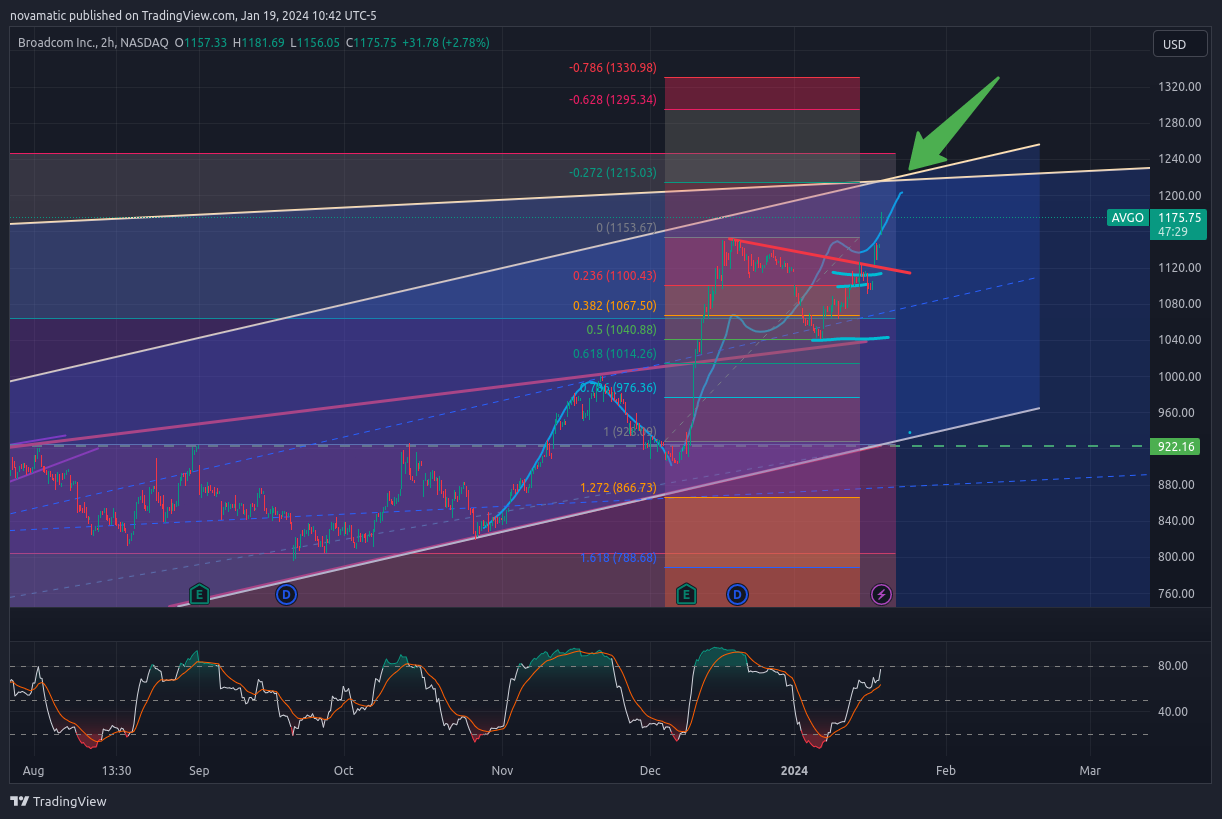Click the 0.236 (1100.43) Fib label
The image size is (1222, 819).
click(x=614, y=276)
